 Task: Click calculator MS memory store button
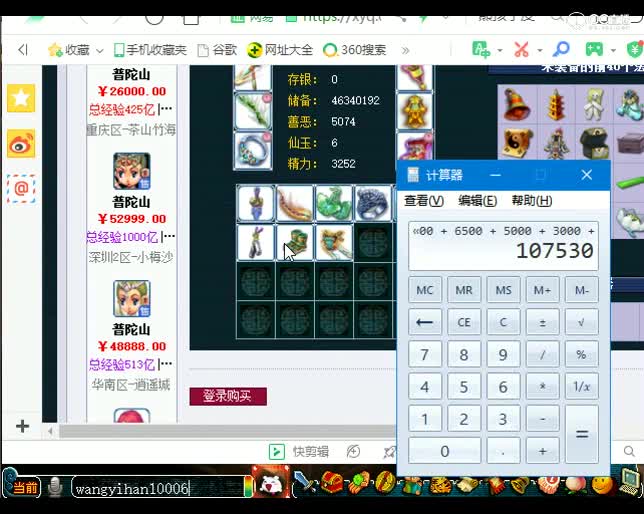point(503,290)
